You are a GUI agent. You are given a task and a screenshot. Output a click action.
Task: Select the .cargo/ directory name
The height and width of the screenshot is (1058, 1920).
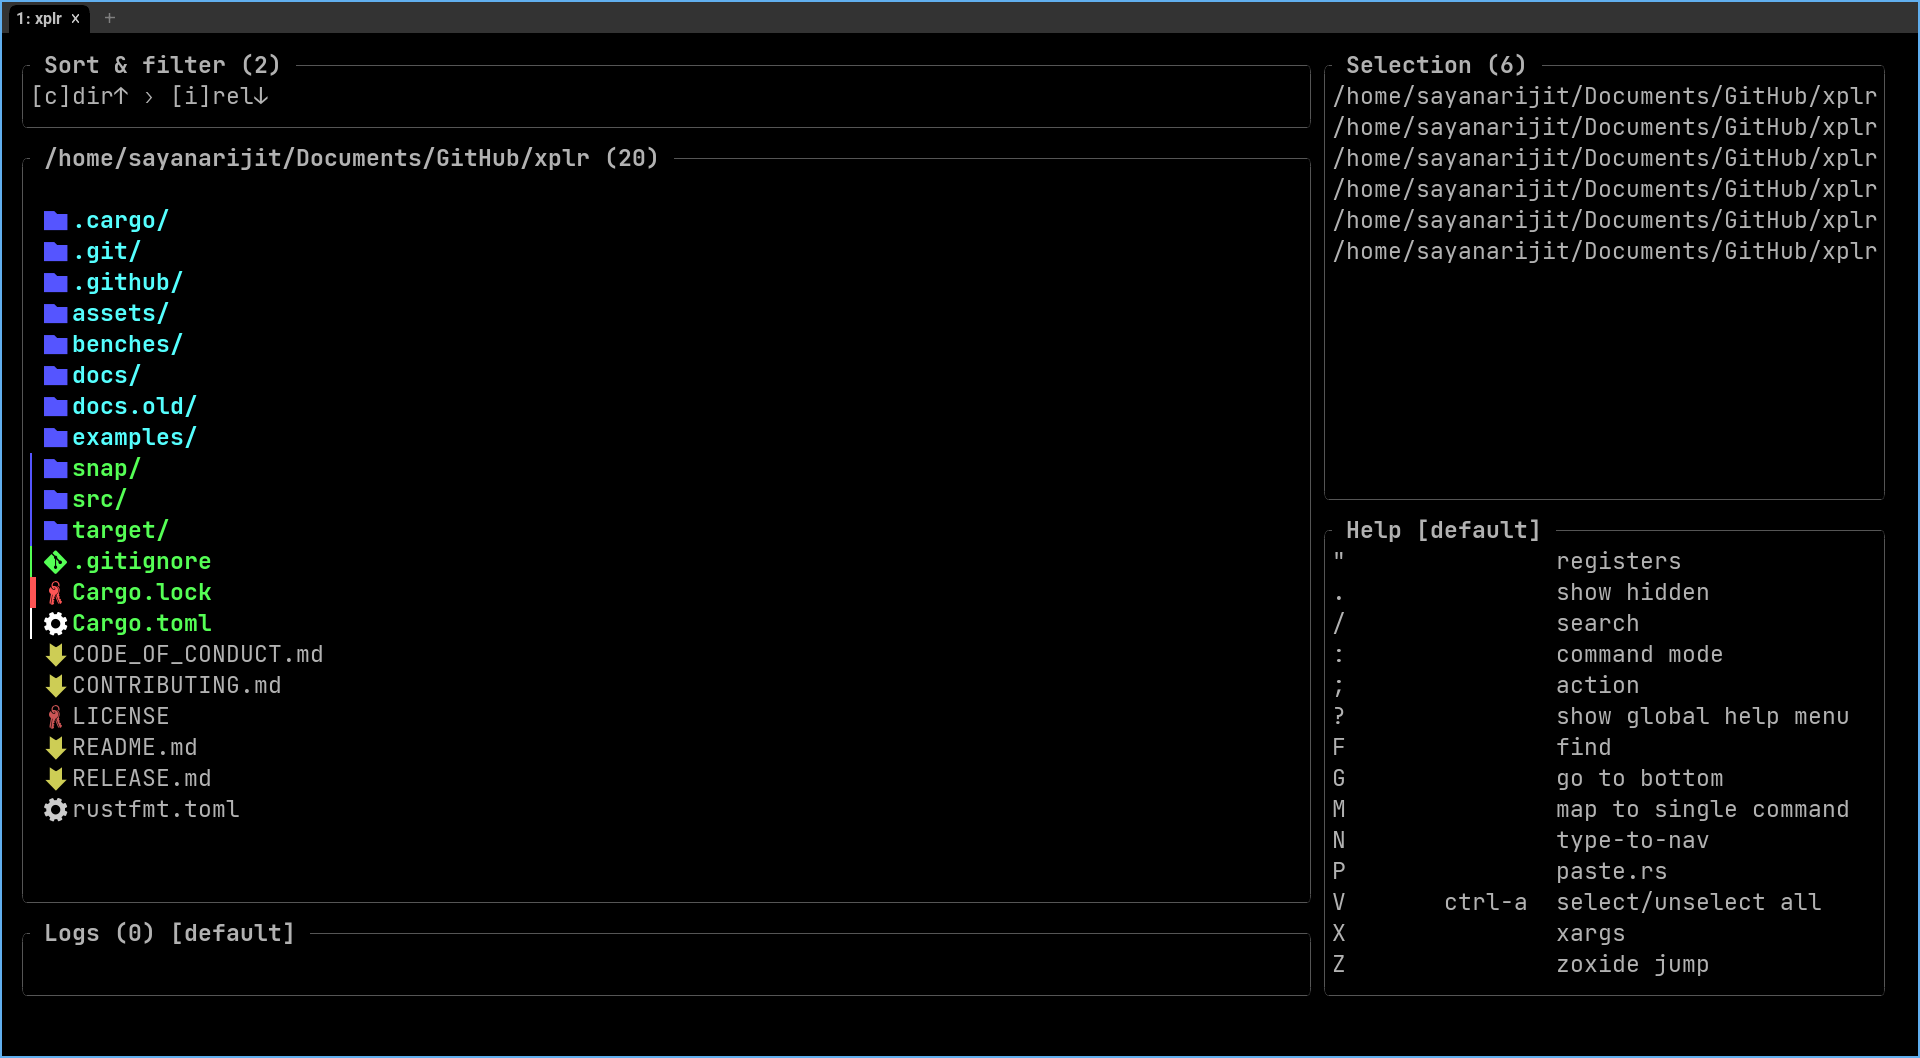(121, 221)
